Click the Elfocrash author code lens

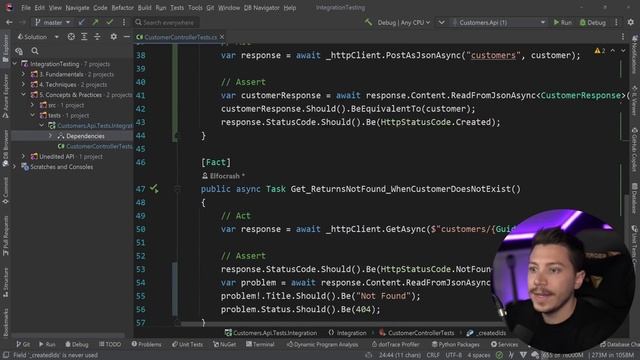pyautogui.click(x=223, y=176)
